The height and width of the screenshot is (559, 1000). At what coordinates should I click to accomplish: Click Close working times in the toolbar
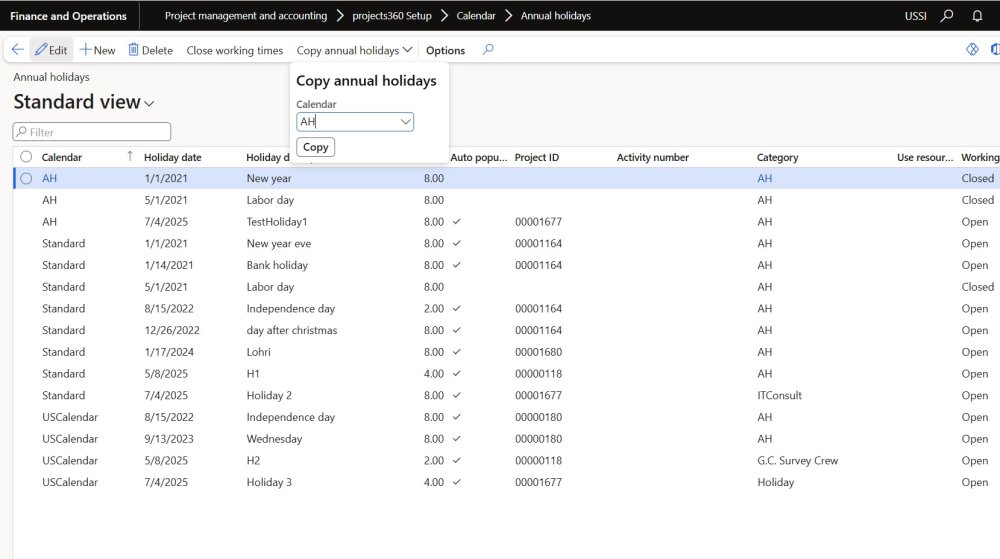click(x=234, y=50)
